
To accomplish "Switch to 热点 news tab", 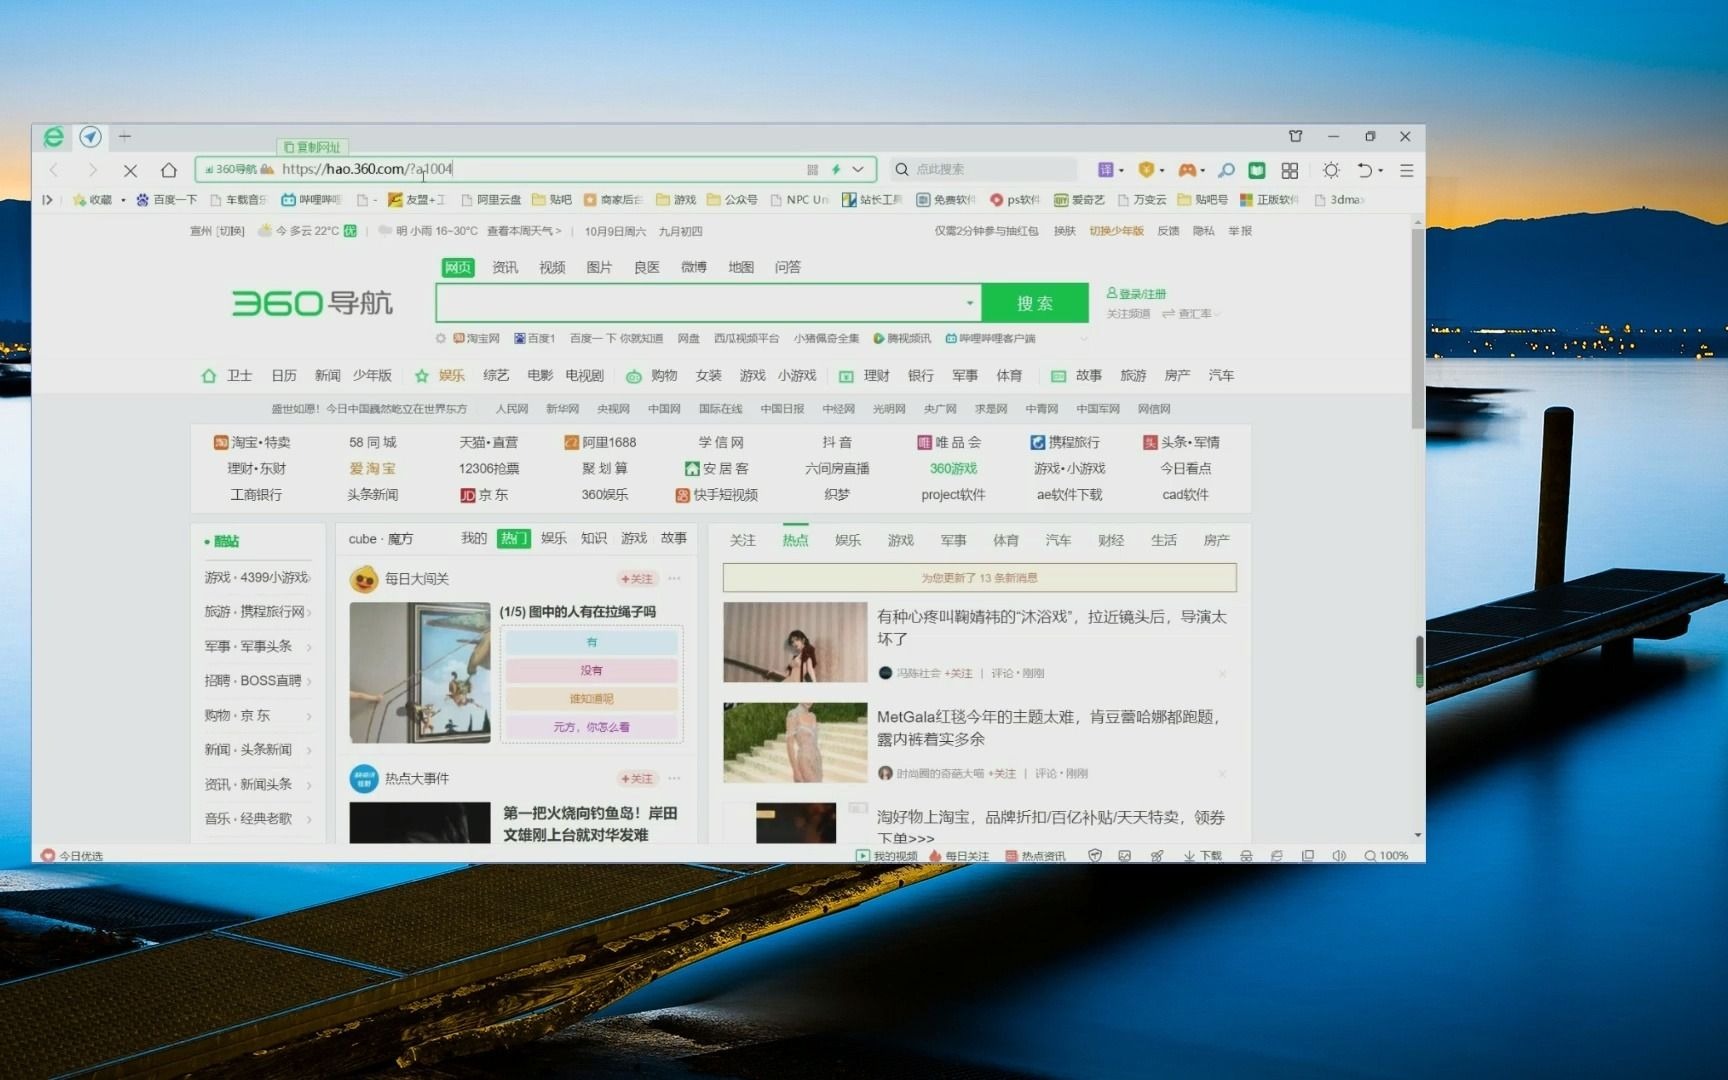I will click(x=795, y=540).
